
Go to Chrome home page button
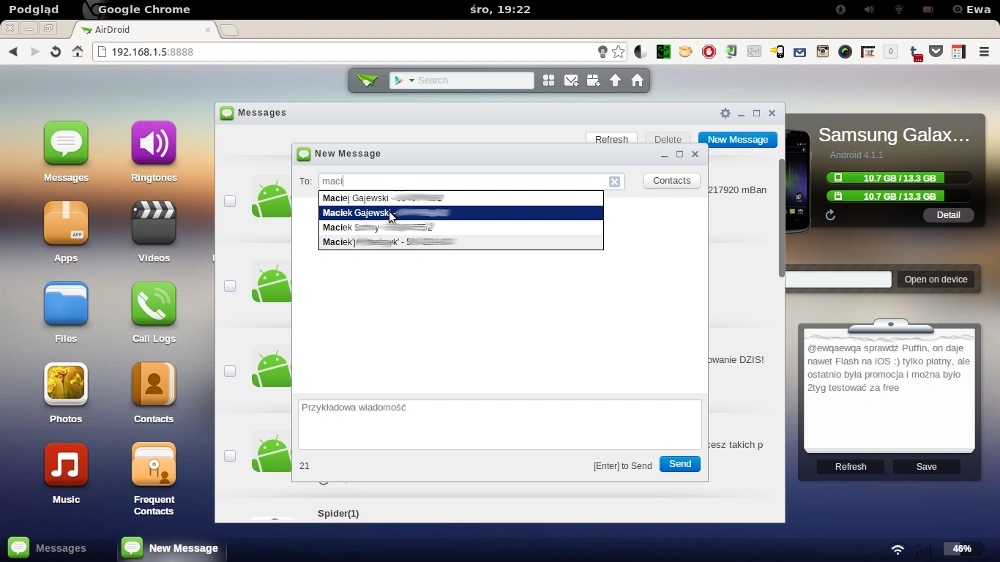click(x=77, y=52)
